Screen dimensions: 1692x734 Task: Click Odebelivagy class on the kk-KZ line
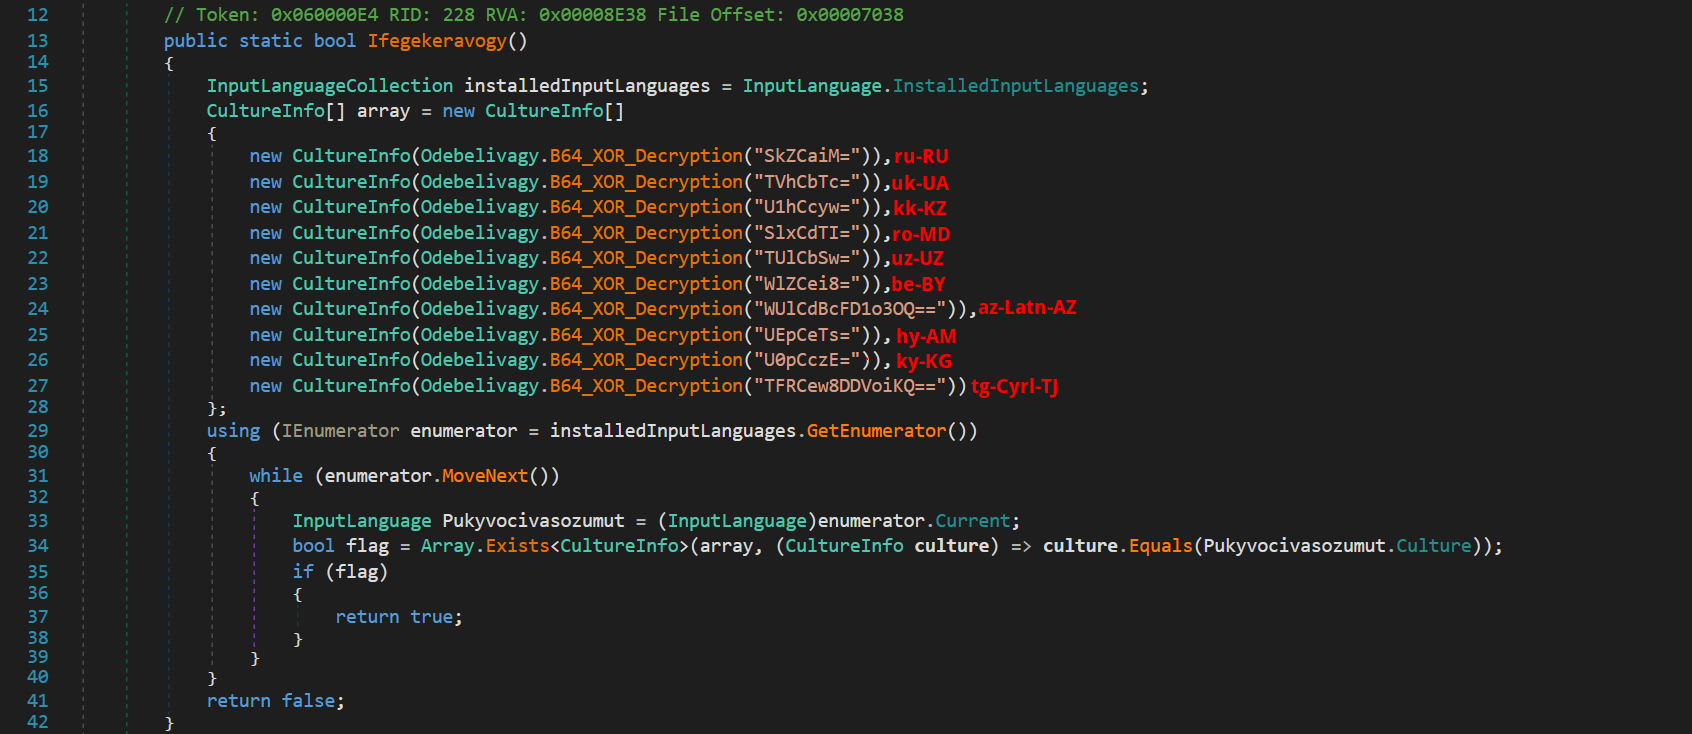click(x=482, y=207)
